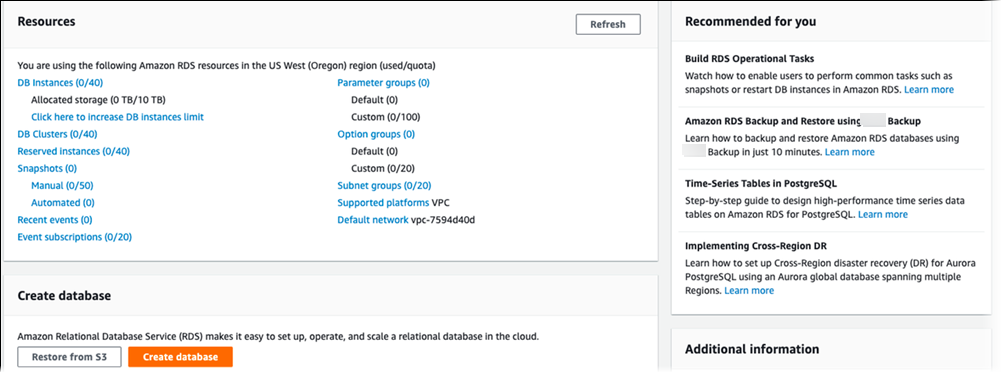Open Learn more for Build RDS Operational Tasks
The width and height of the screenshot is (1002, 373).
[929, 89]
